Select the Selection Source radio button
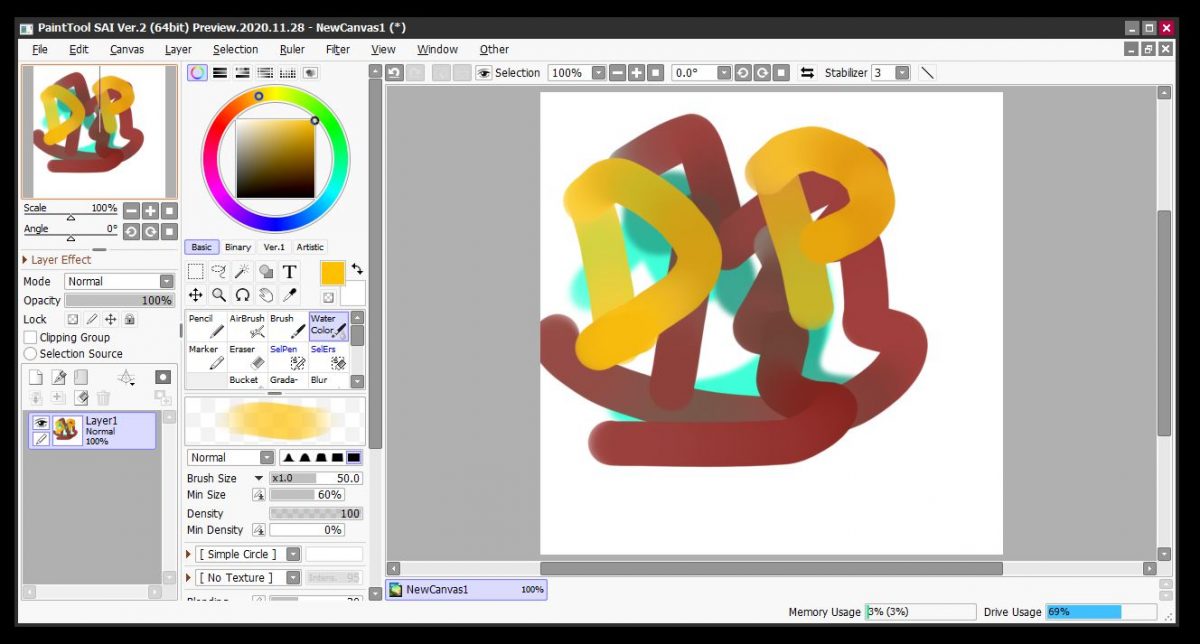 click(30, 354)
